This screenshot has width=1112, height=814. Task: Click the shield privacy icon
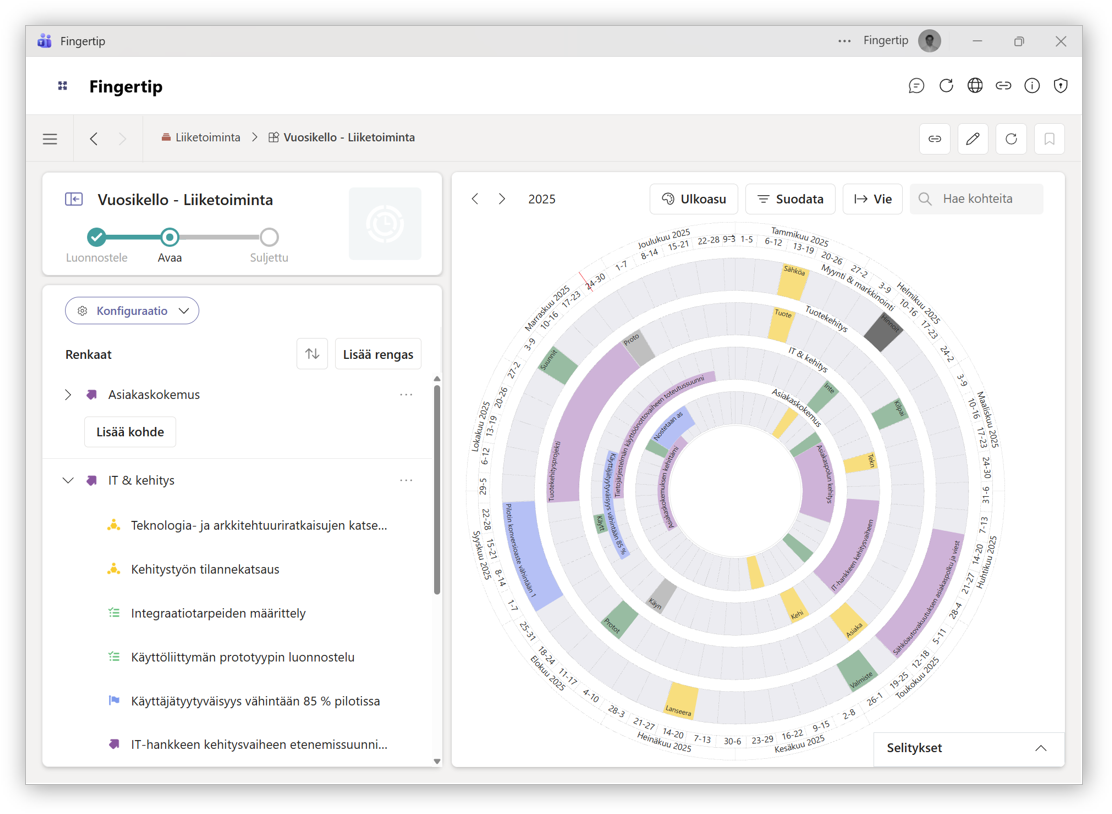pyautogui.click(x=1061, y=86)
